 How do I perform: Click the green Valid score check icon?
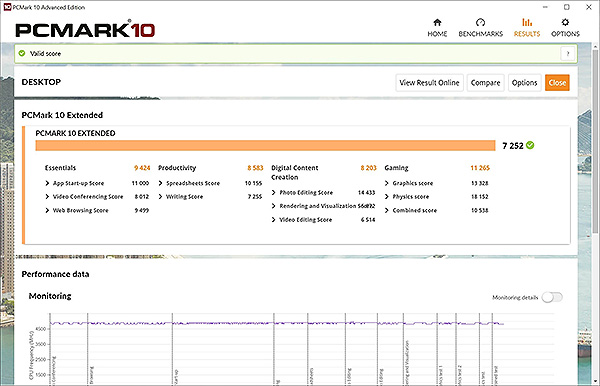click(x=22, y=53)
